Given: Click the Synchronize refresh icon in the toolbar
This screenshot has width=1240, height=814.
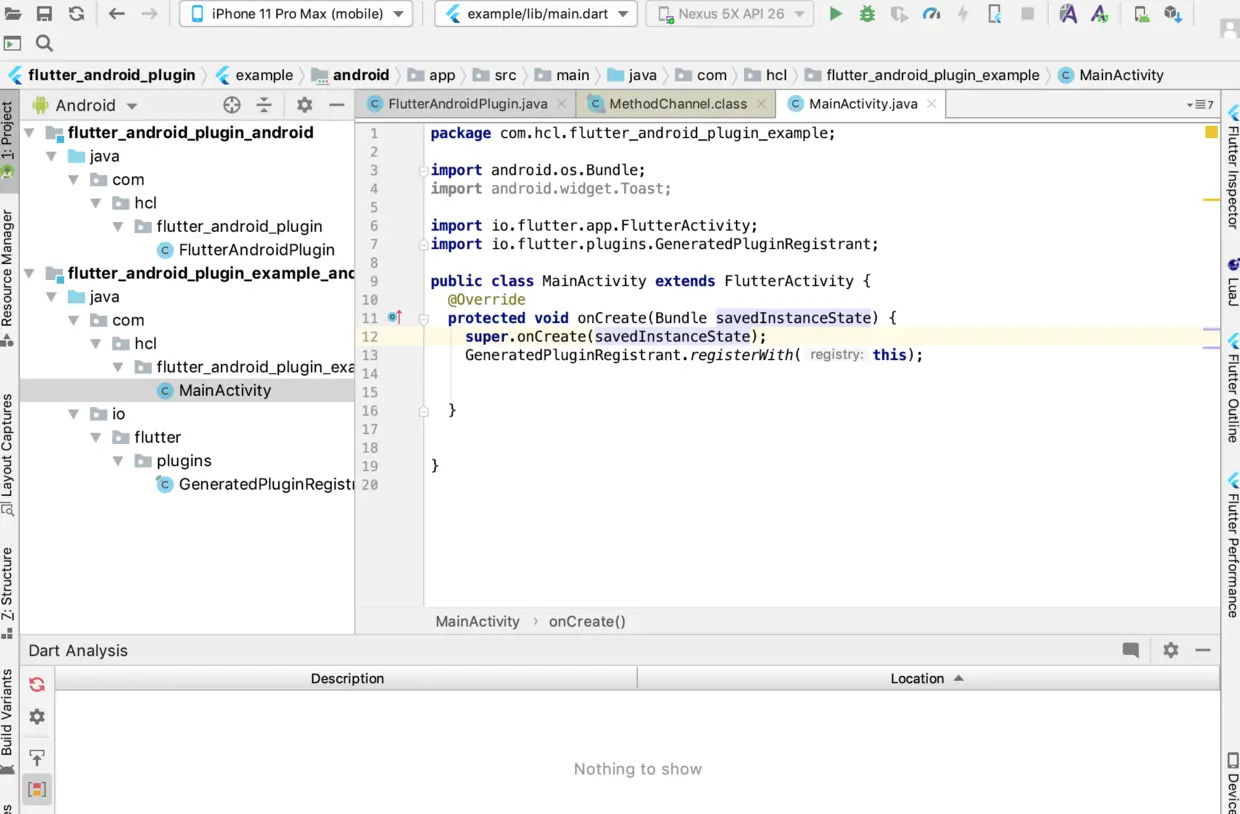Looking at the screenshot, I should [x=77, y=14].
